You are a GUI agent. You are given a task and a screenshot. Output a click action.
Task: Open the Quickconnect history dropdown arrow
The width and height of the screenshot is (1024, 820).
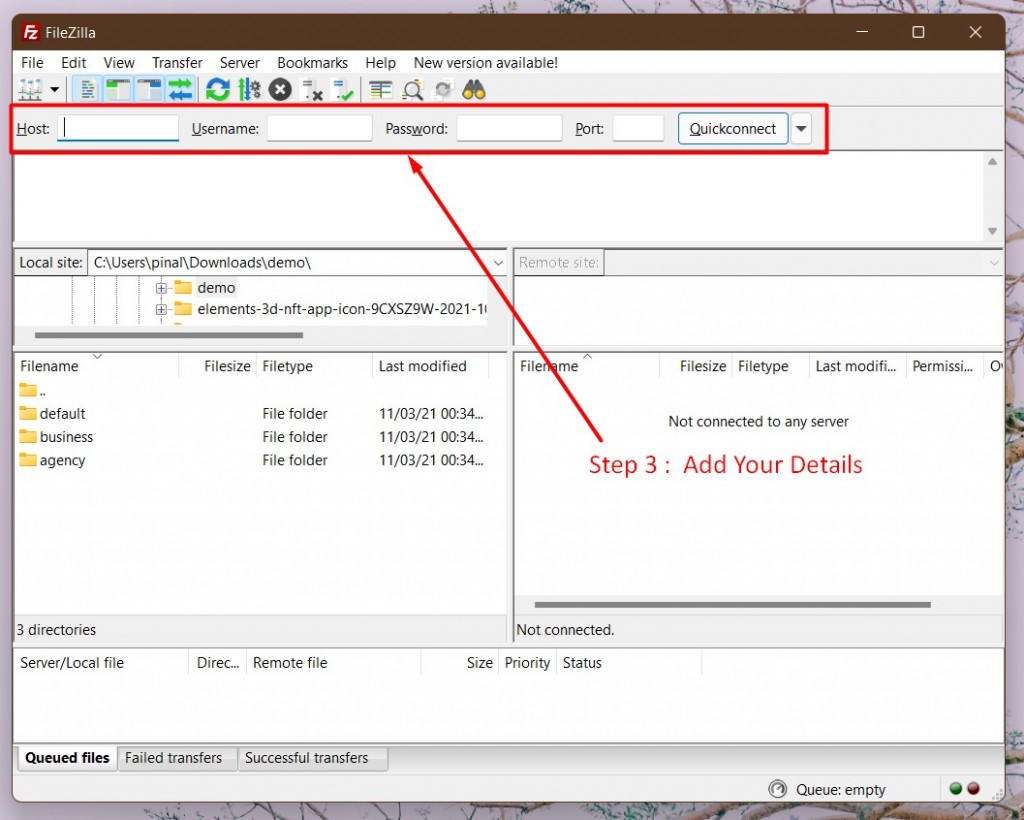coord(801,129)
